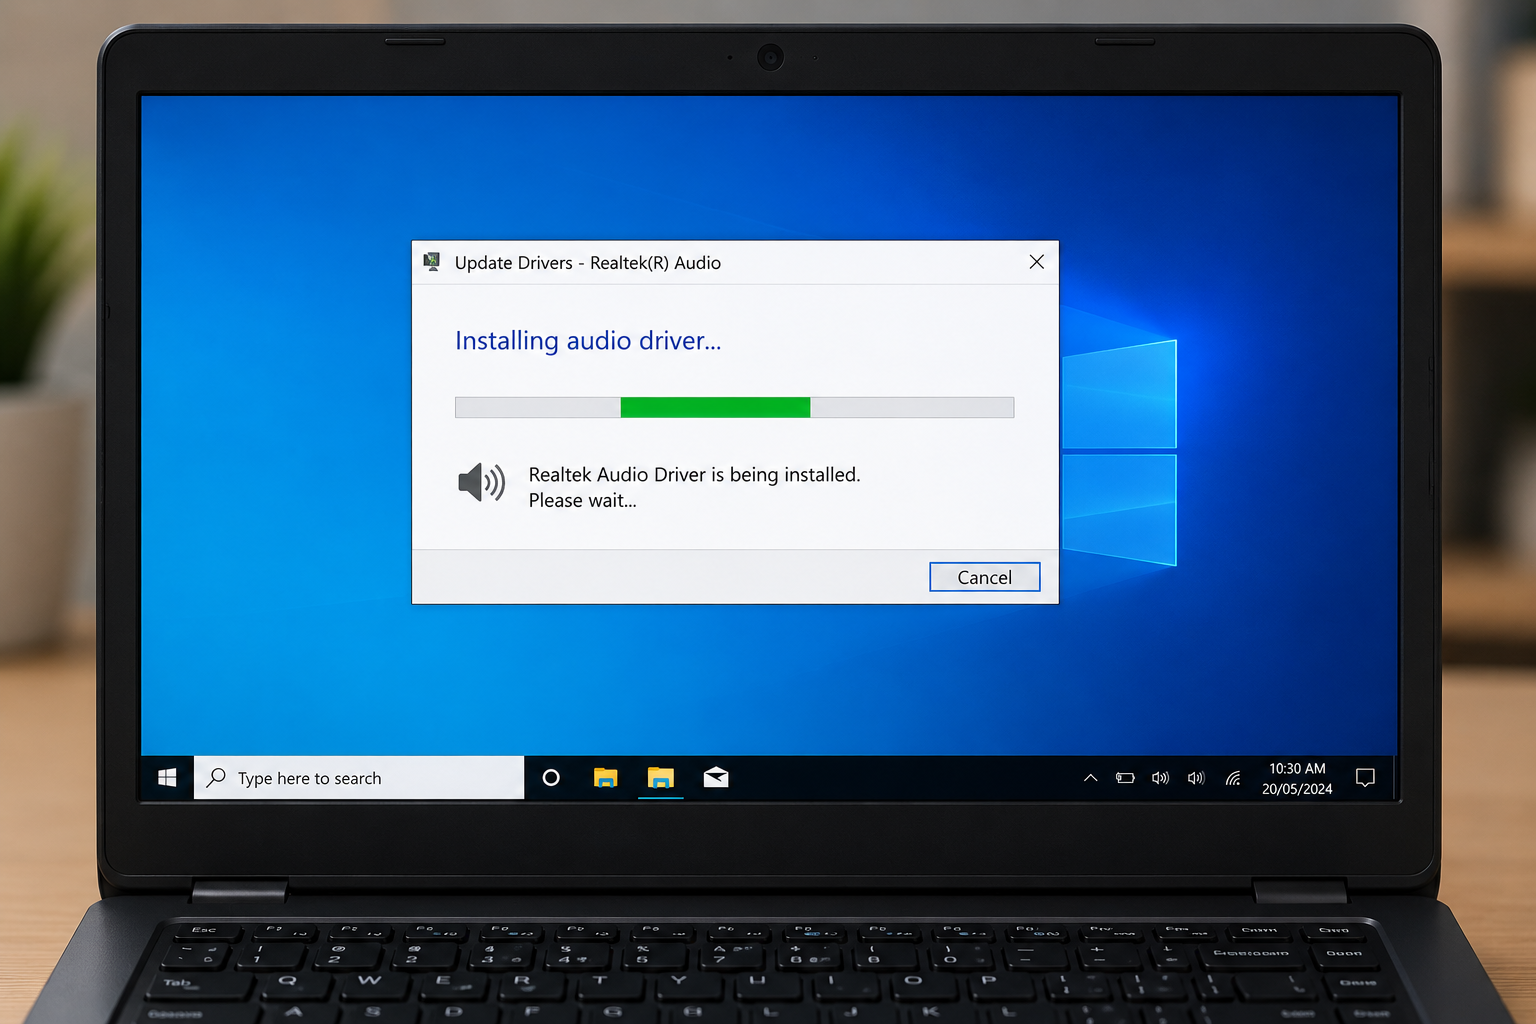Viewport: 1536px width, 1024px height.
Task: Click the search magnifier icon
Action: [x=216, y=777]
